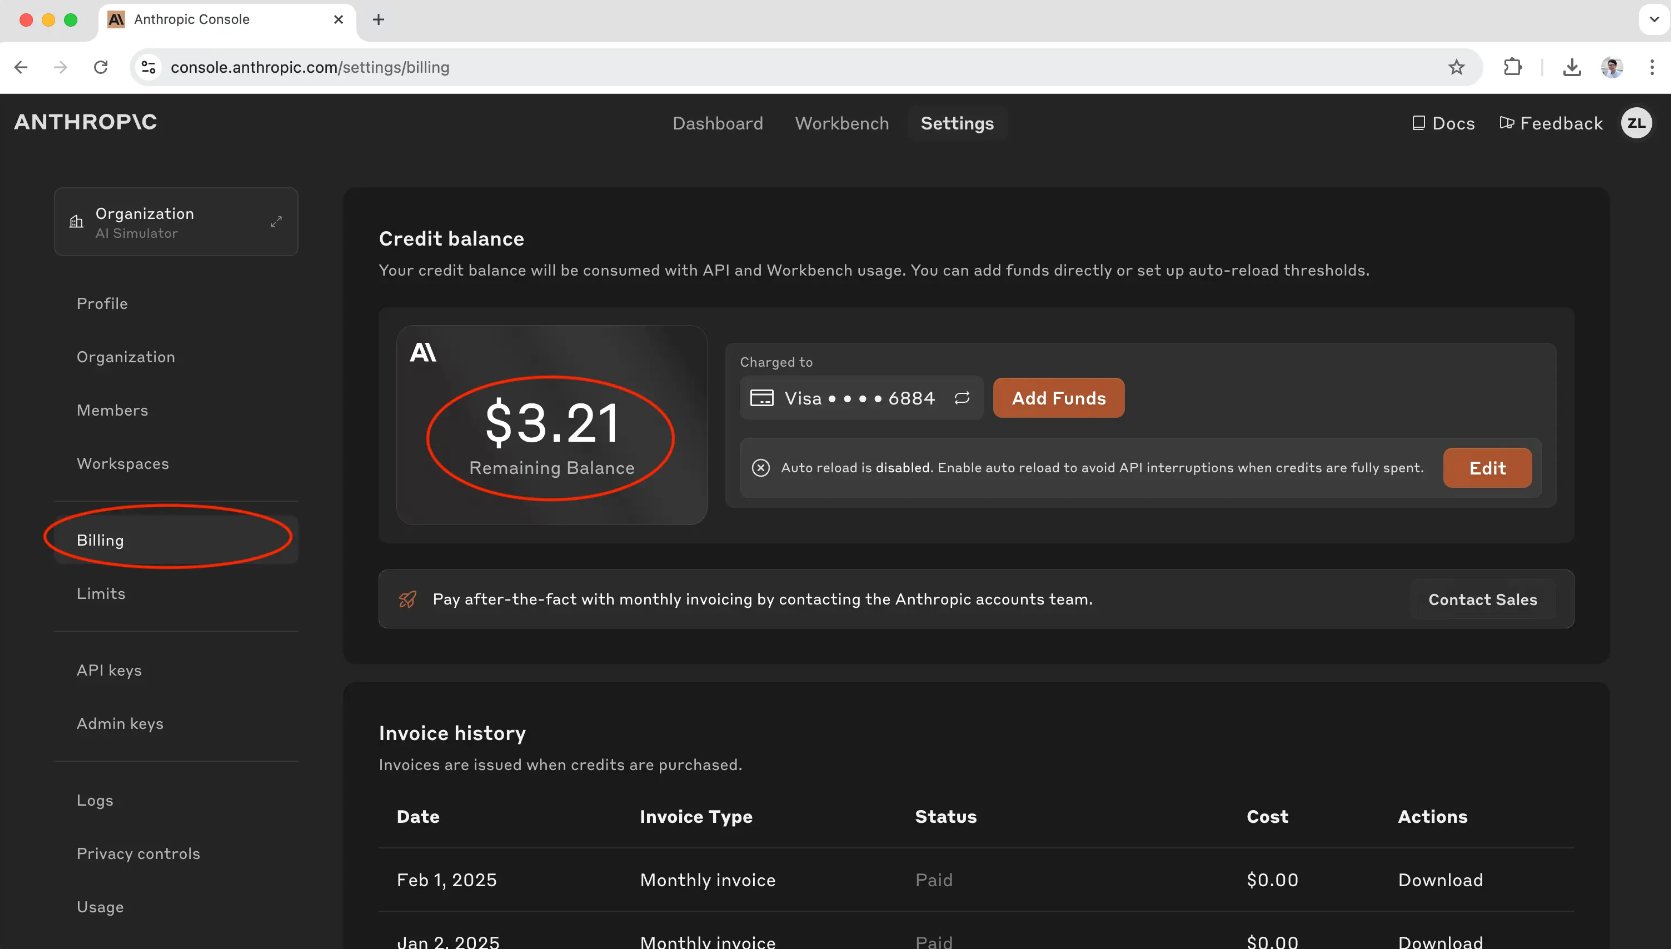Go to Usage page
This screenshot has height=949, width=1671.
[100, 907]
